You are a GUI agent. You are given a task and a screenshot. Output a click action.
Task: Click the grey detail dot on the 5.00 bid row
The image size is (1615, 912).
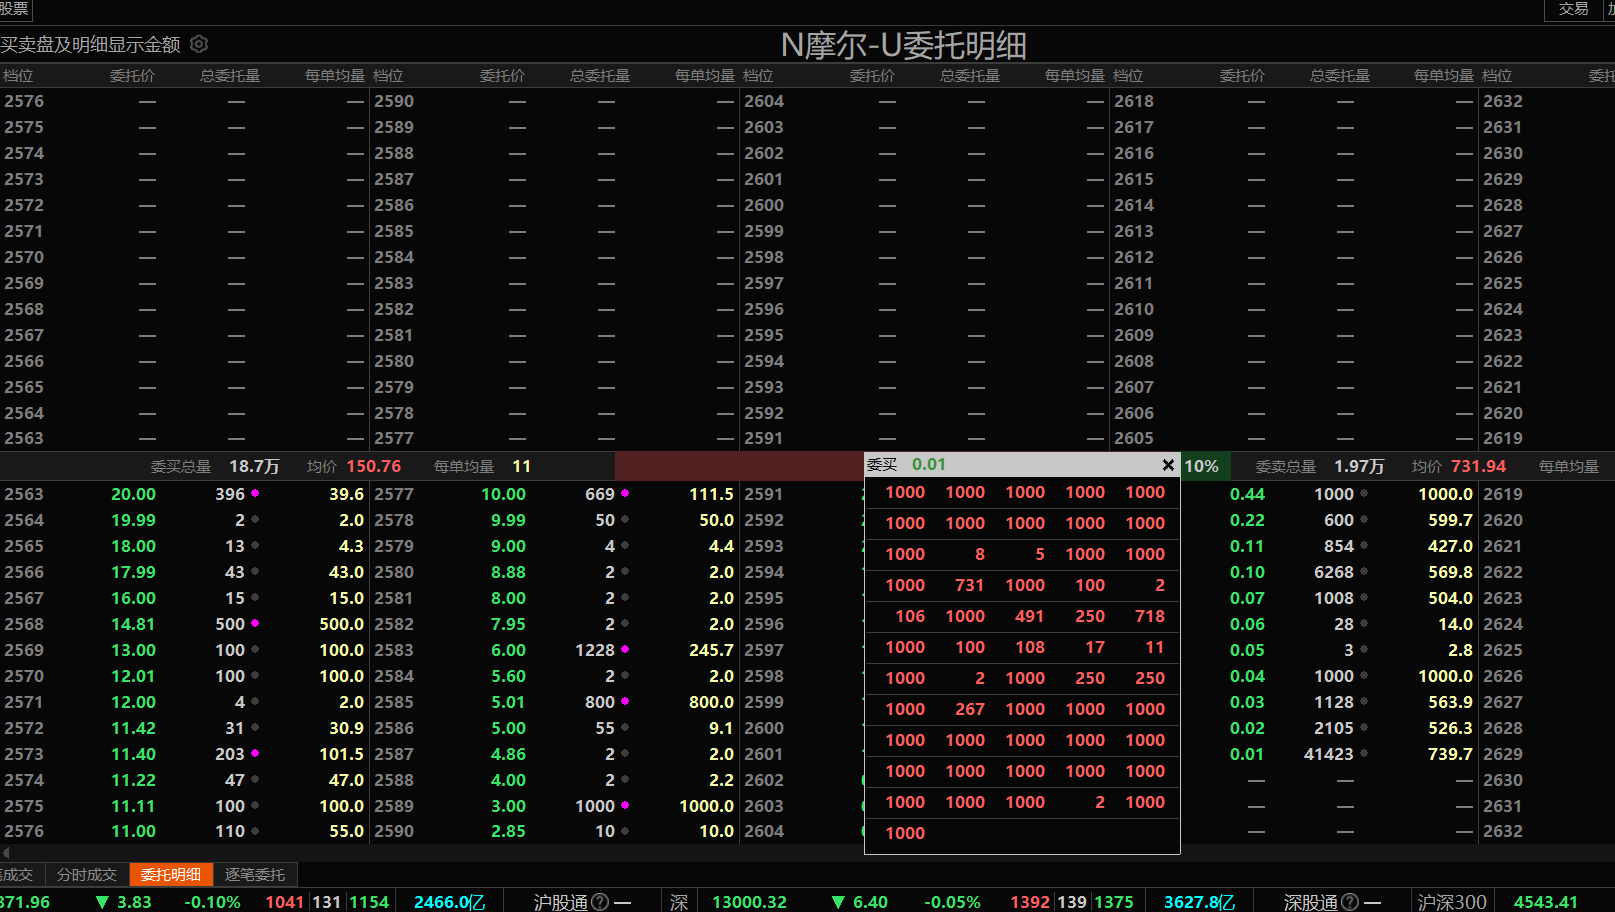pyautogui.click(x=625, y=727)
